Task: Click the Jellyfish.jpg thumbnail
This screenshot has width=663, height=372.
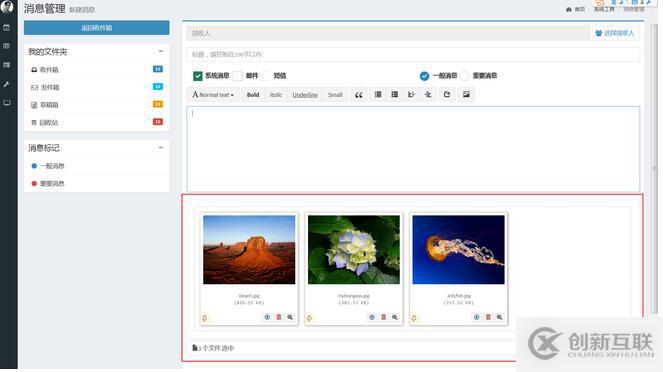Action: 458,249
